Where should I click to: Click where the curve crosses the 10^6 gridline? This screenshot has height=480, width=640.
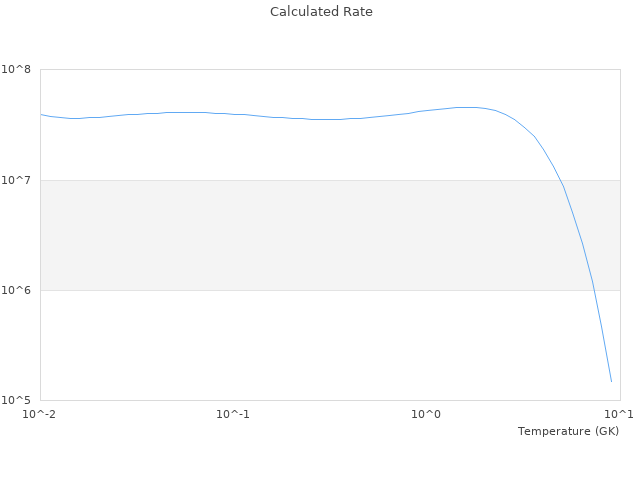[x=594, y=290]
